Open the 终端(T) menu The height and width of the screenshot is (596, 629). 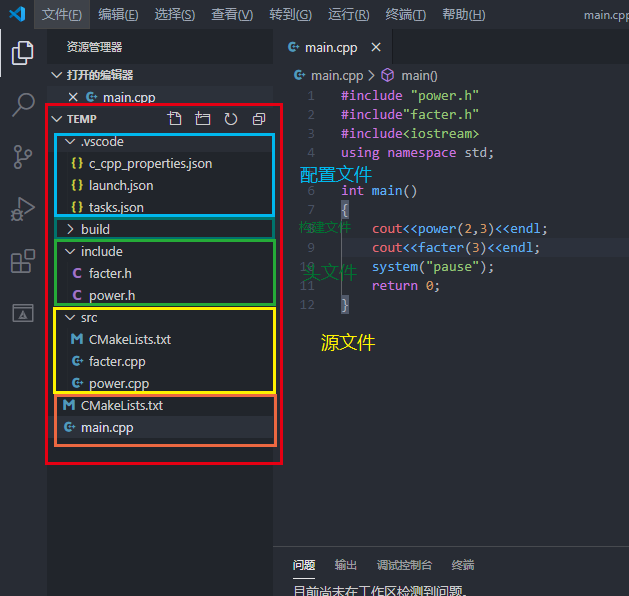406,14
